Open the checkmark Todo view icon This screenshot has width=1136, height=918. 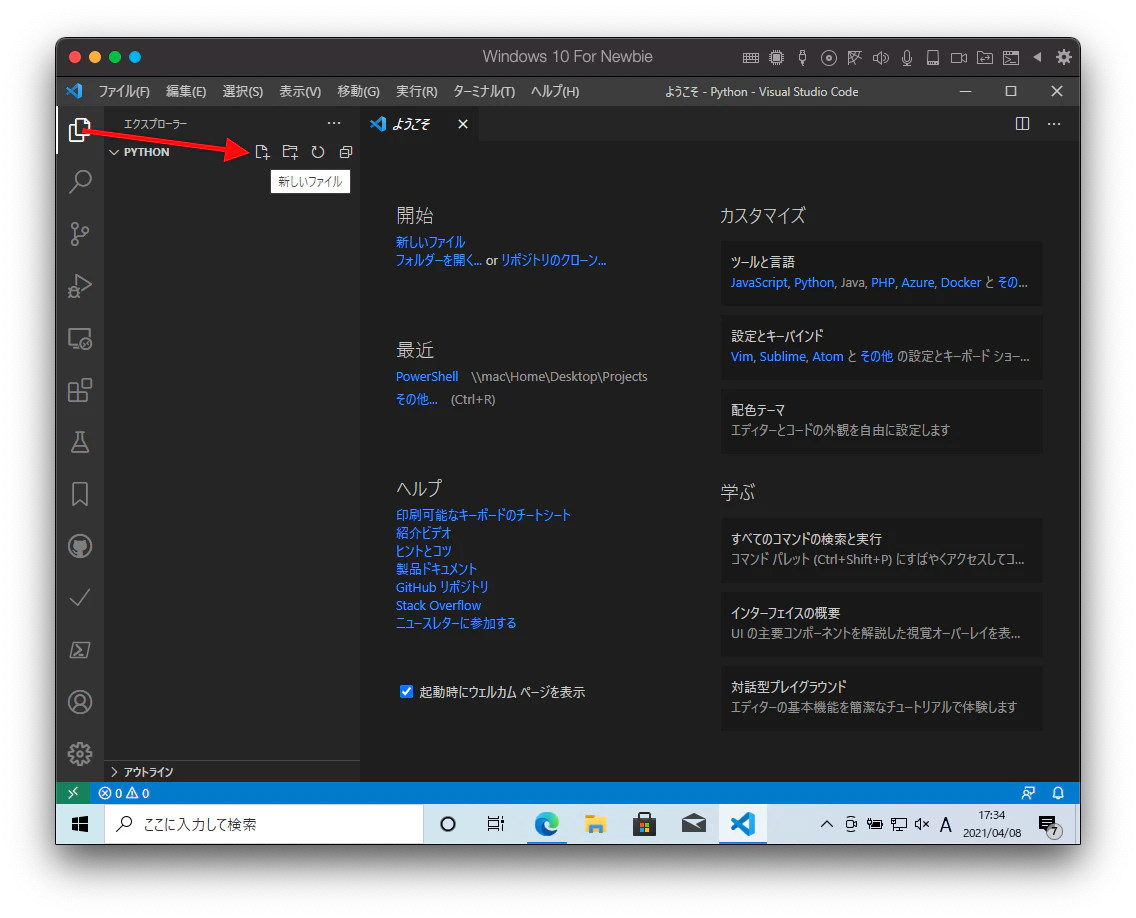[x=80, y=598]
